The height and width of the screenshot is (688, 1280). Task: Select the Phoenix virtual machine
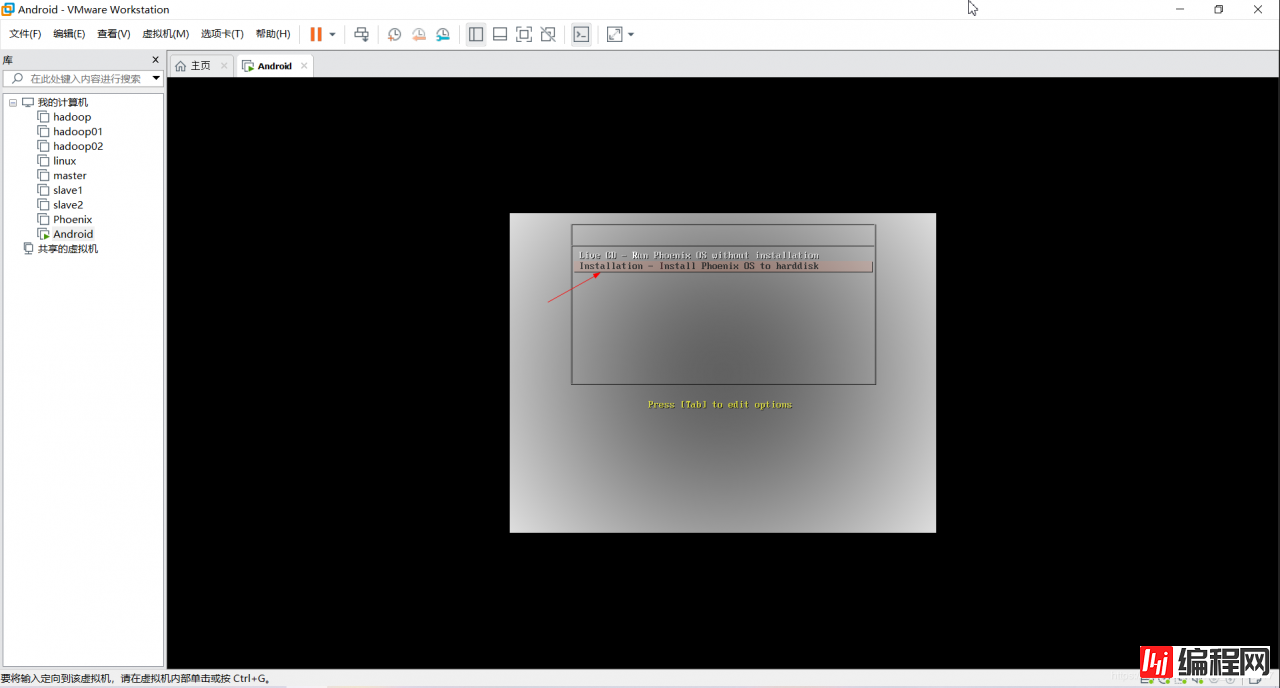point(73,219)
